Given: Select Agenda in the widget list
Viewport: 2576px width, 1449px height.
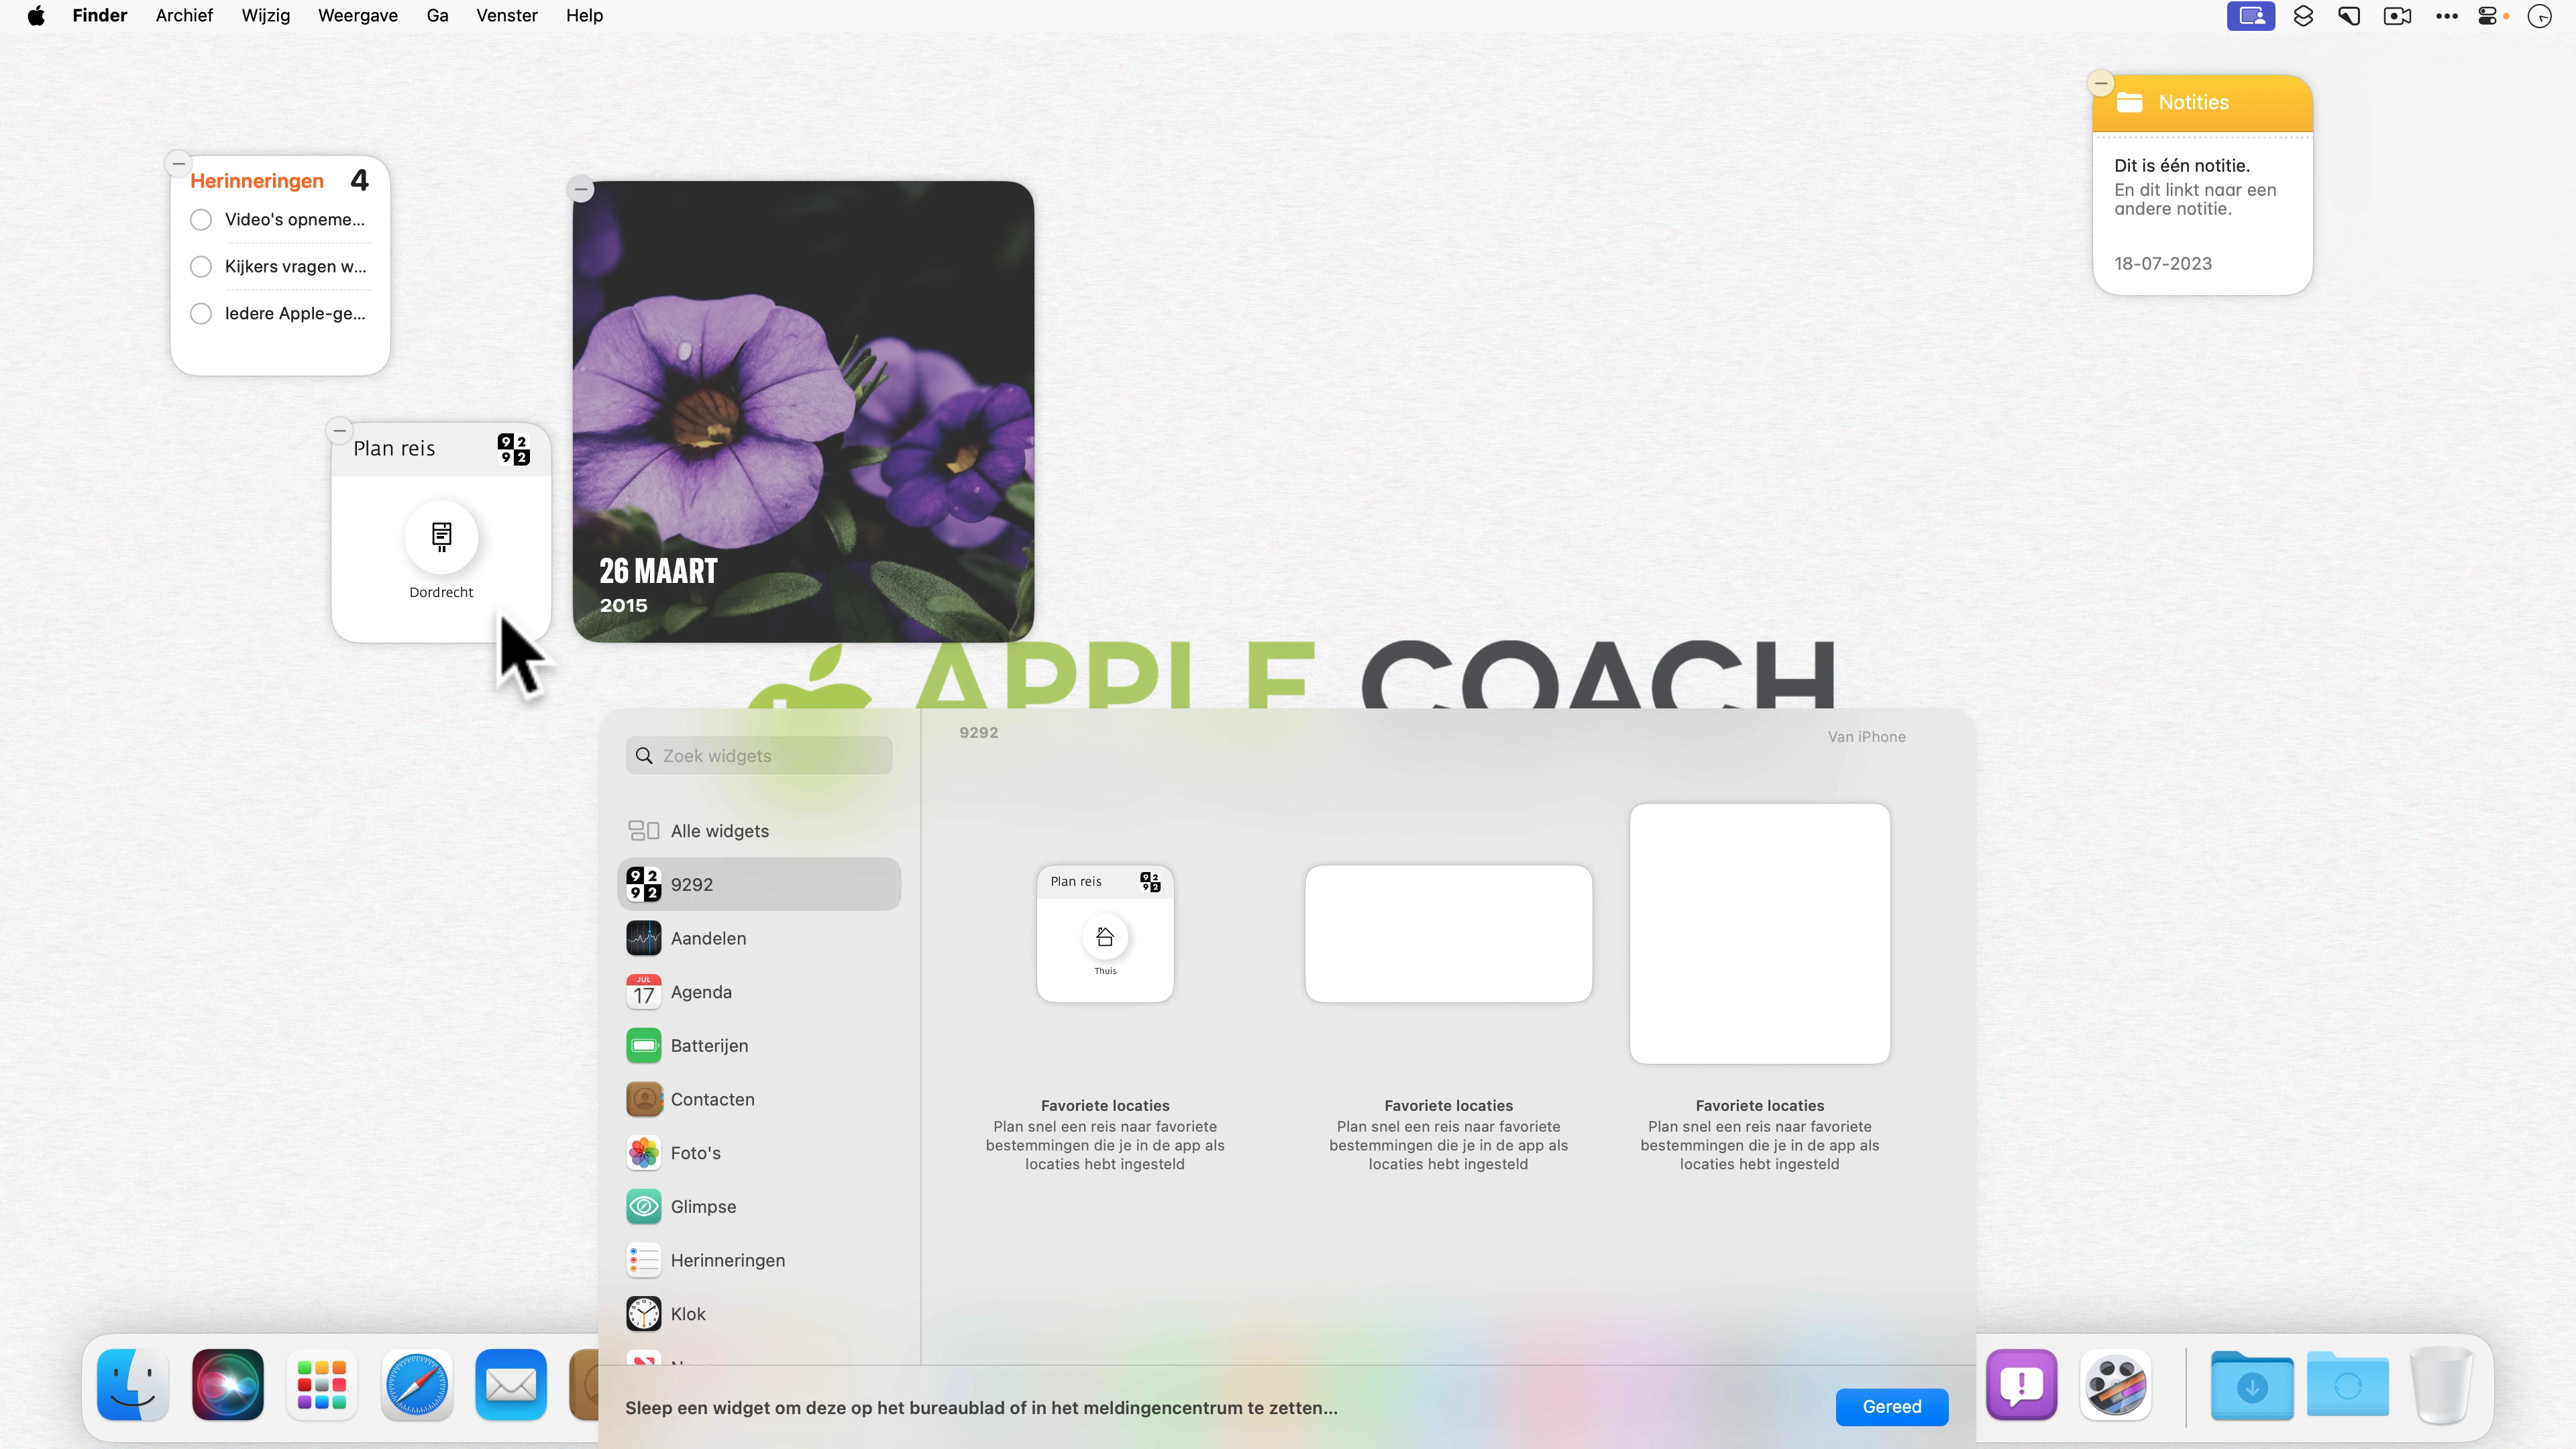Looking at the screenshot, I should click(759, 992).
